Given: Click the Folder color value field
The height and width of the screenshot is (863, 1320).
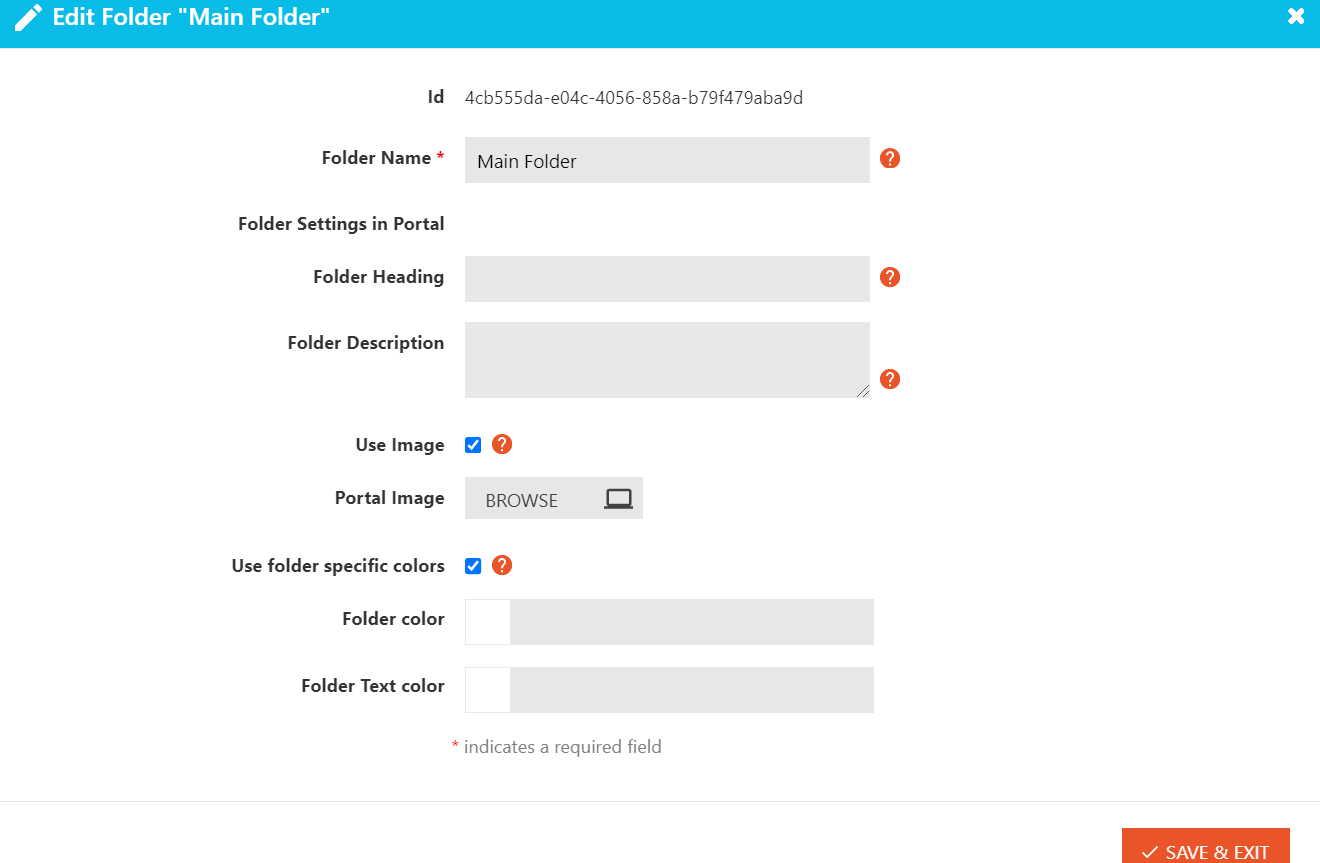Looking at the screenshot, I should [x=692, y=622].
